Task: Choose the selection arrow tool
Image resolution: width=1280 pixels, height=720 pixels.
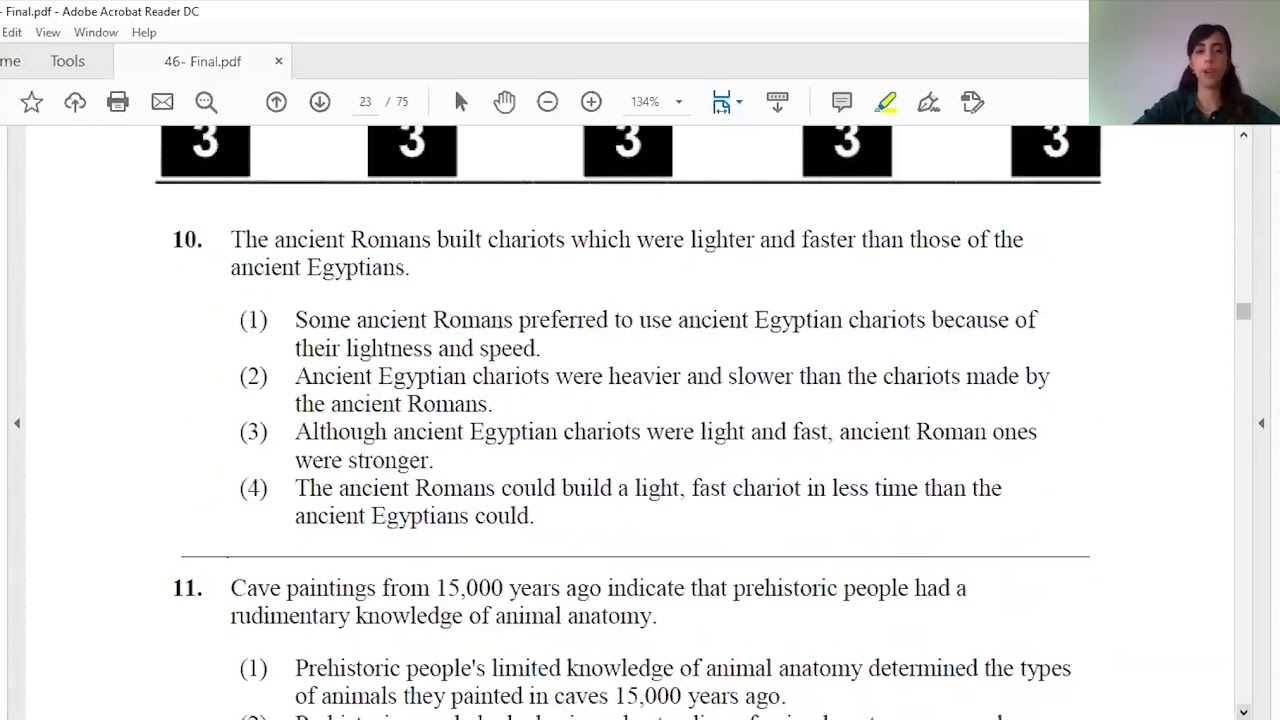Action: (461, 102)
